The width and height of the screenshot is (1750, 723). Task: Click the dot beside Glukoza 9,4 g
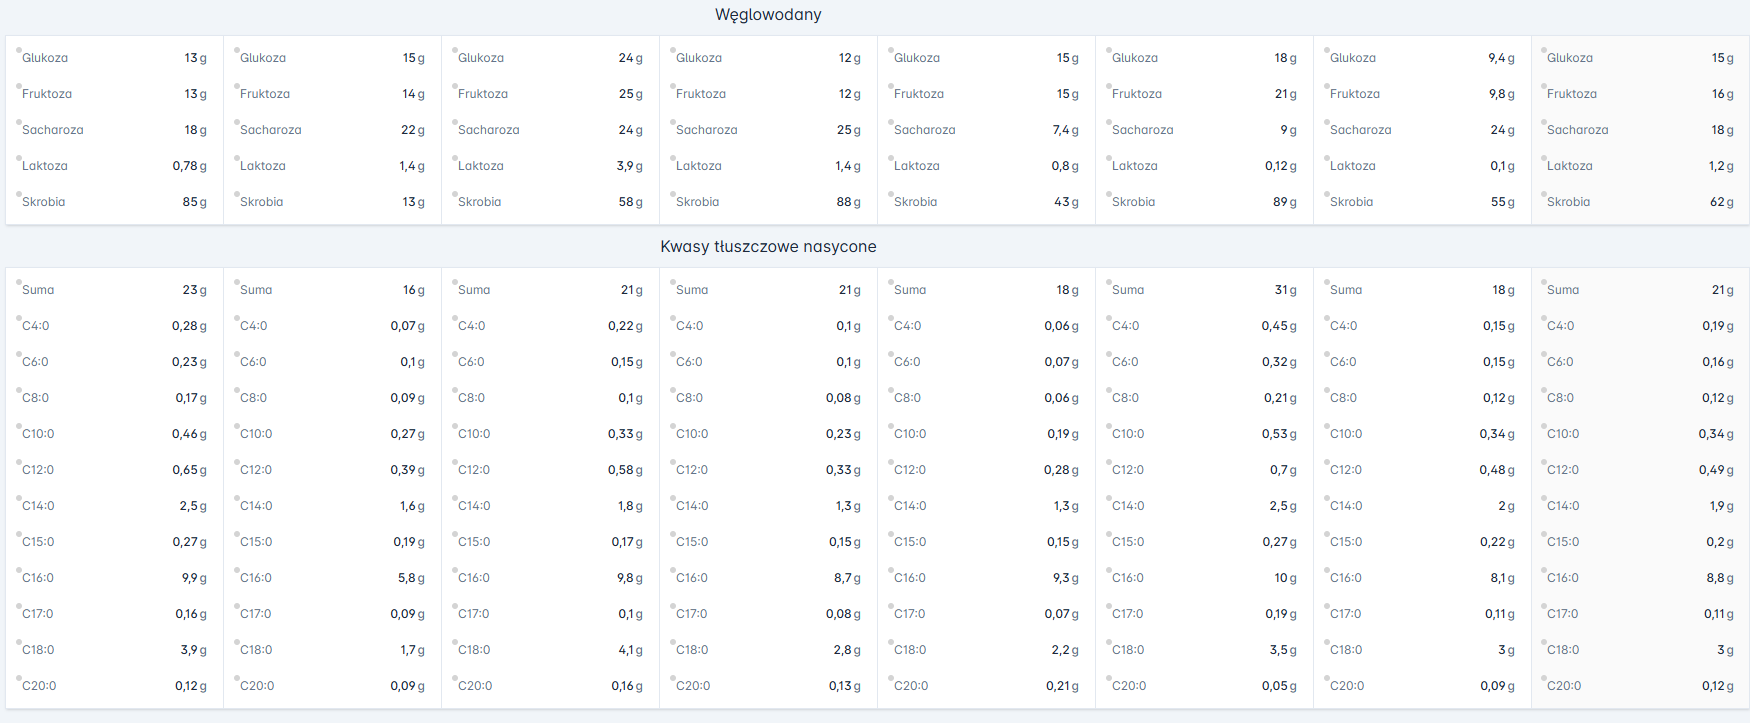[x=1326, y=49]
